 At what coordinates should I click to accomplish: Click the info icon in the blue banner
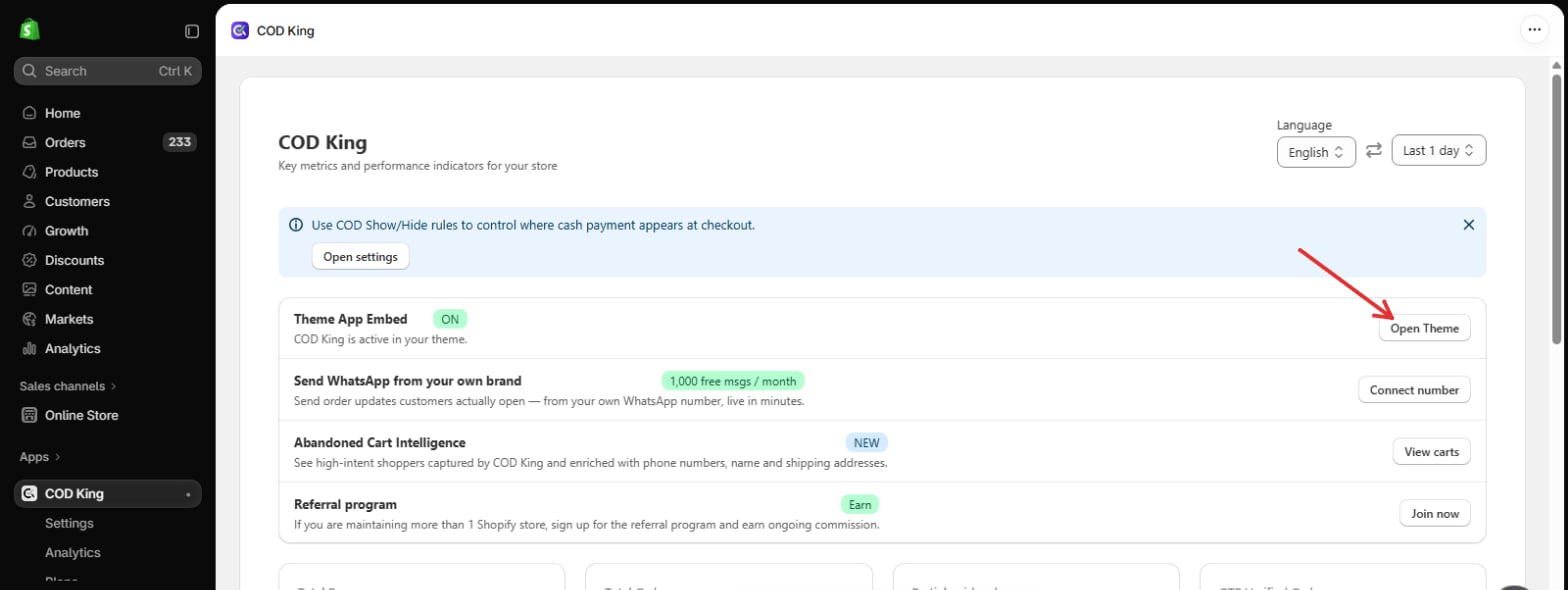(296, 225)
